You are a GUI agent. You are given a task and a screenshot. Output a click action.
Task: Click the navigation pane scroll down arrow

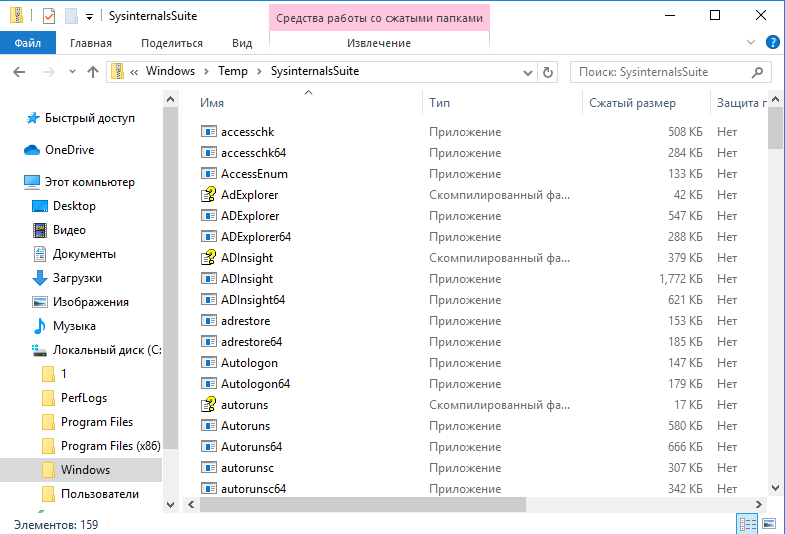pos(170,504)
